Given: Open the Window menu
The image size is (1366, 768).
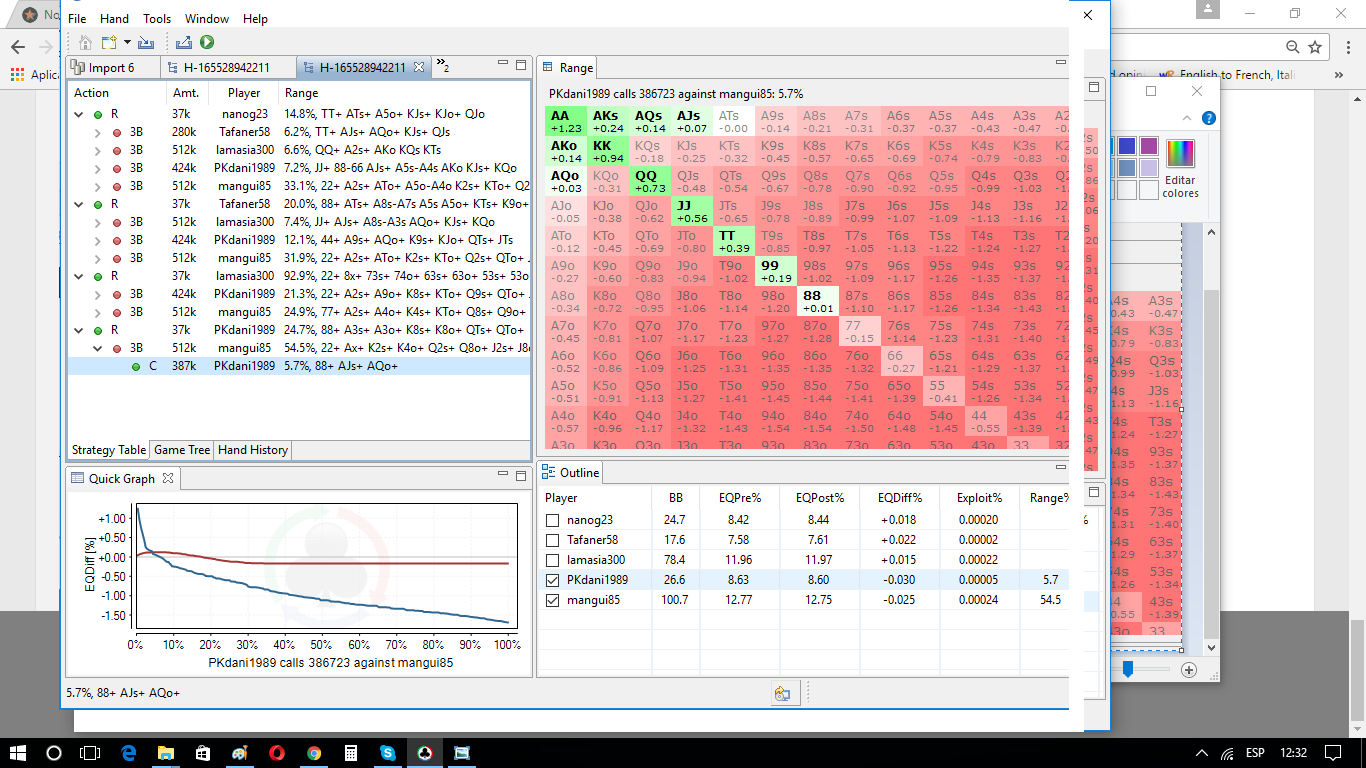Looking at the screenshot, I should (207, 18).
